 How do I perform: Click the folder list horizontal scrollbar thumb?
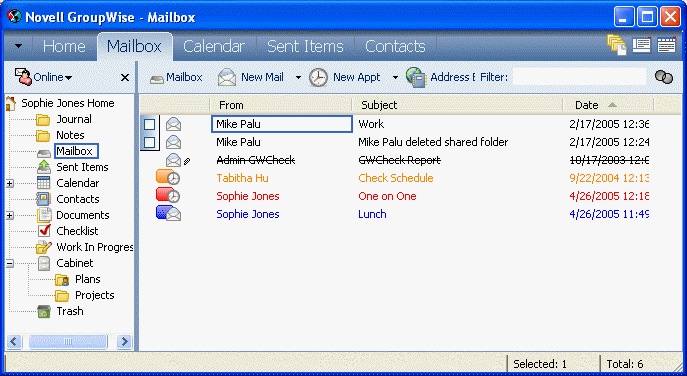pyautogui.click(x=68, y=341)
